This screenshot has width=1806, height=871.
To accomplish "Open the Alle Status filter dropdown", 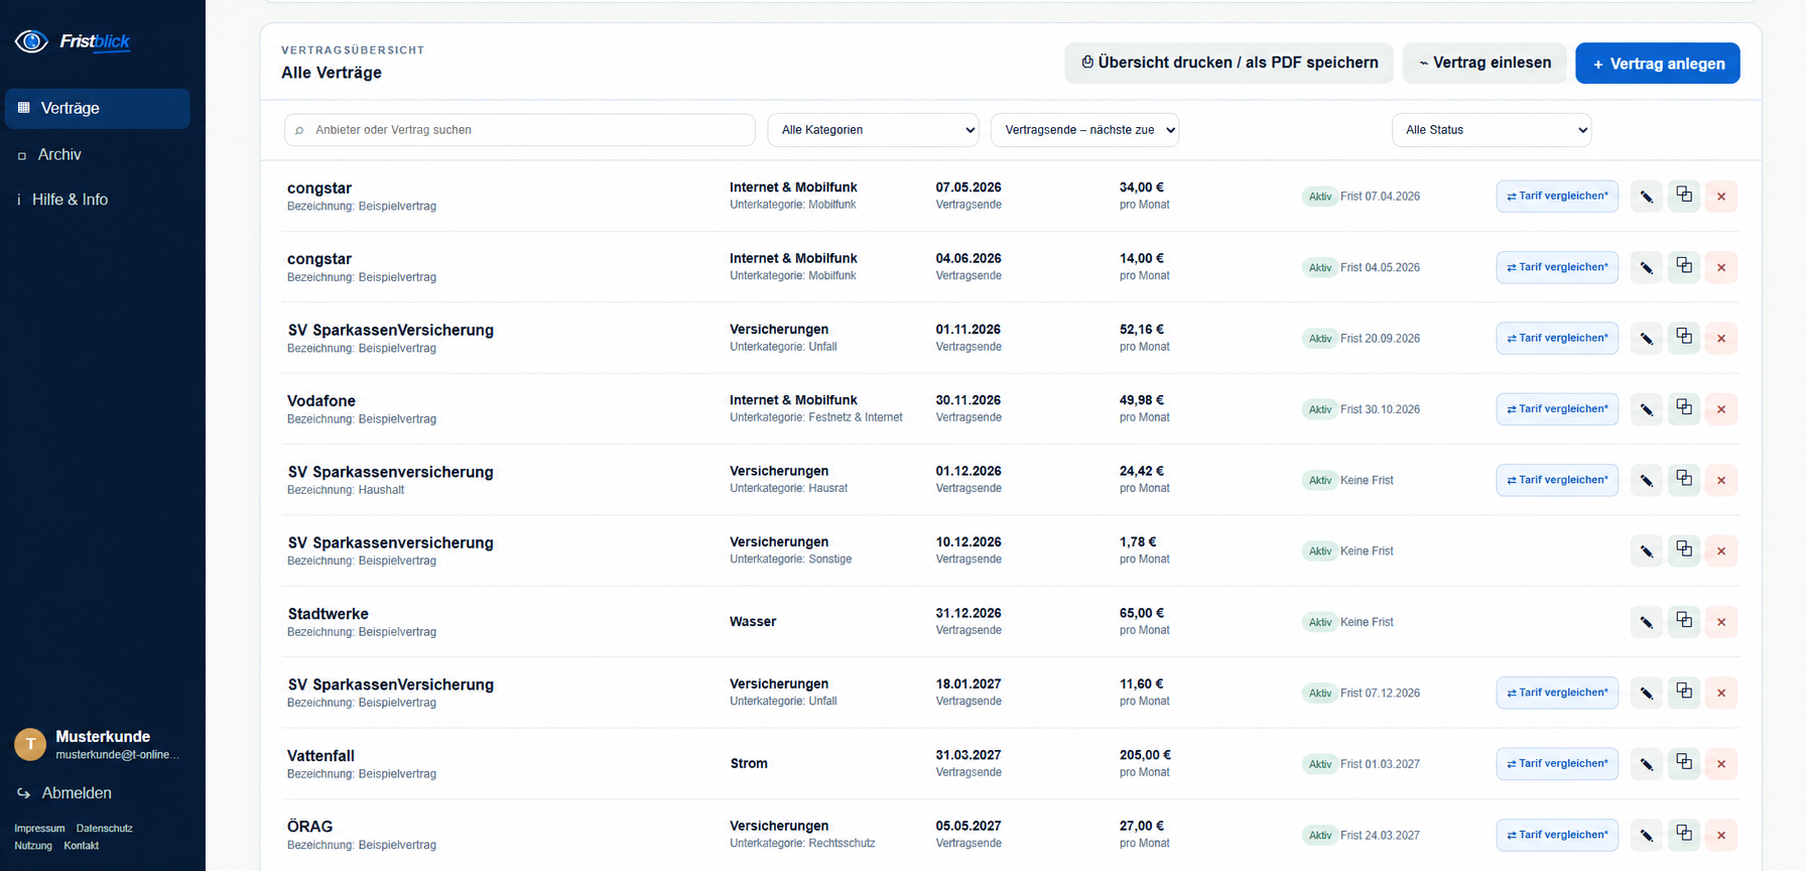I will pos(1491,130).
